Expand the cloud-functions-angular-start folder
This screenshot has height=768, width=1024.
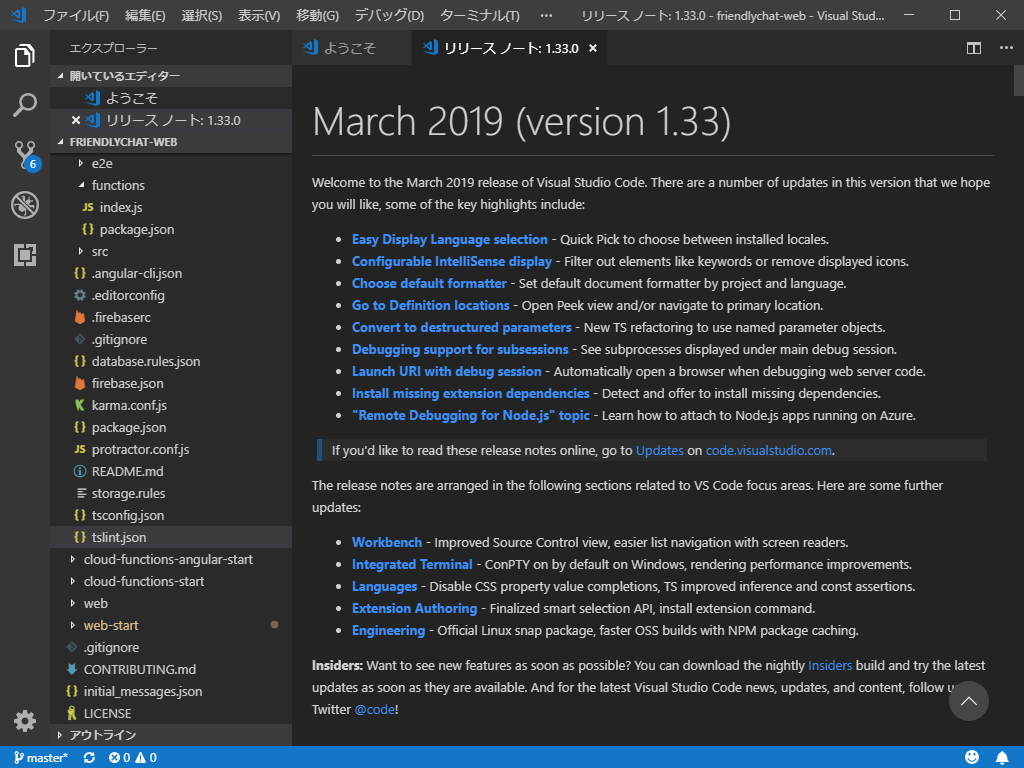[171, 560]
